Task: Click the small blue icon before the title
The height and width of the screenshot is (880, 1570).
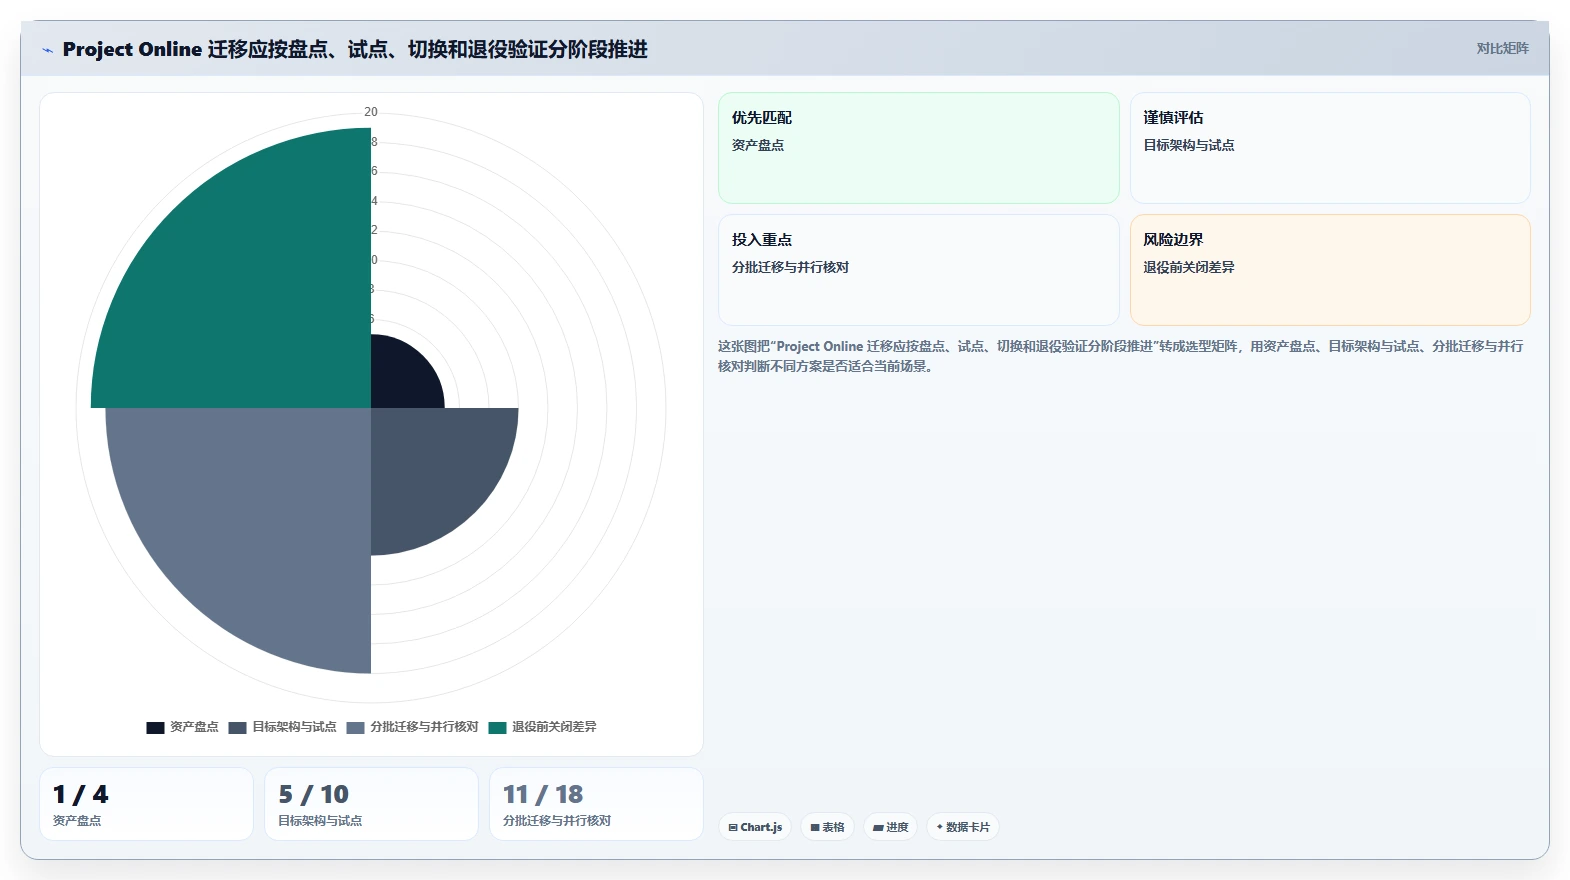Action: pyautogui.click(x=47, y=50)
